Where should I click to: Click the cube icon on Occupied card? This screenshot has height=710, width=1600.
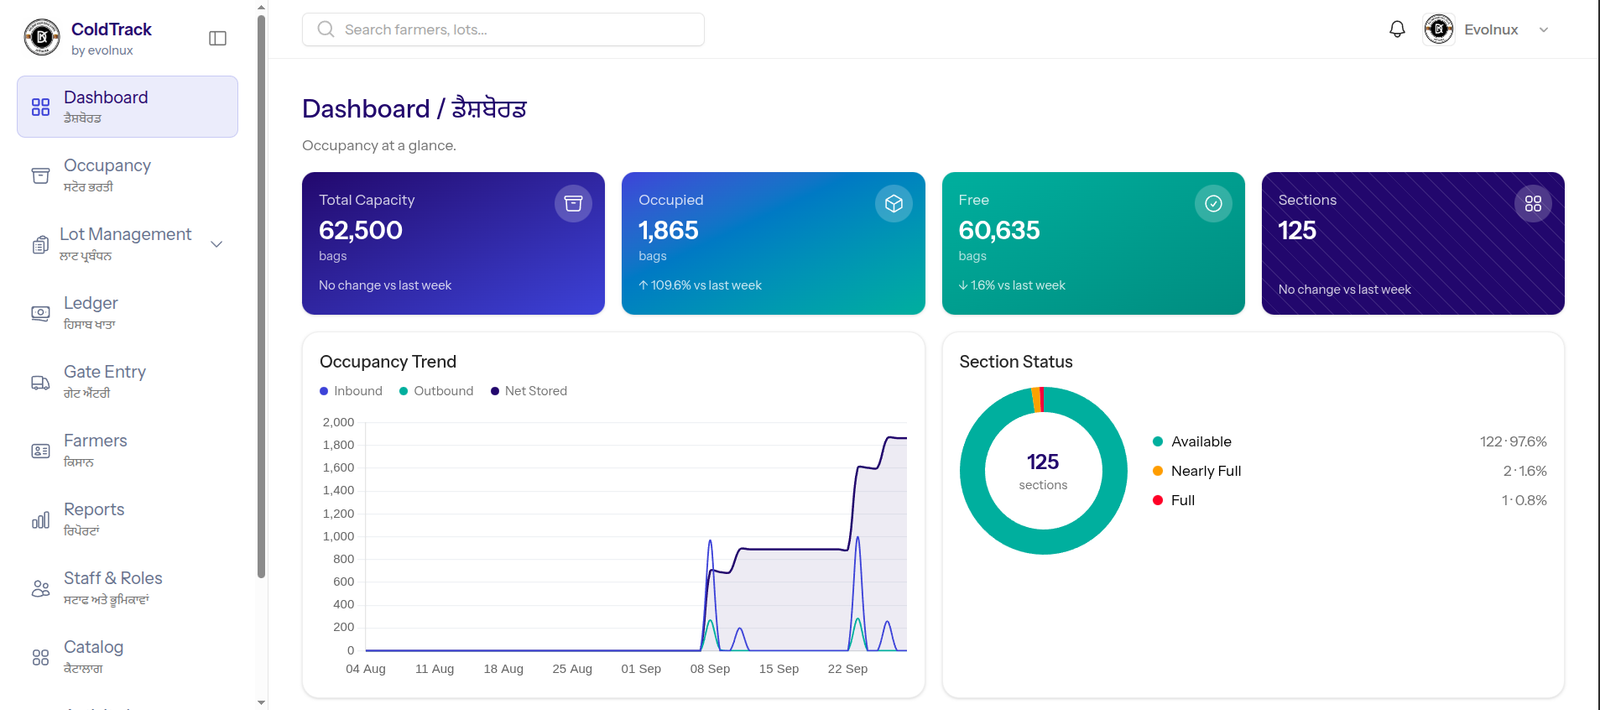click(894, 204)
